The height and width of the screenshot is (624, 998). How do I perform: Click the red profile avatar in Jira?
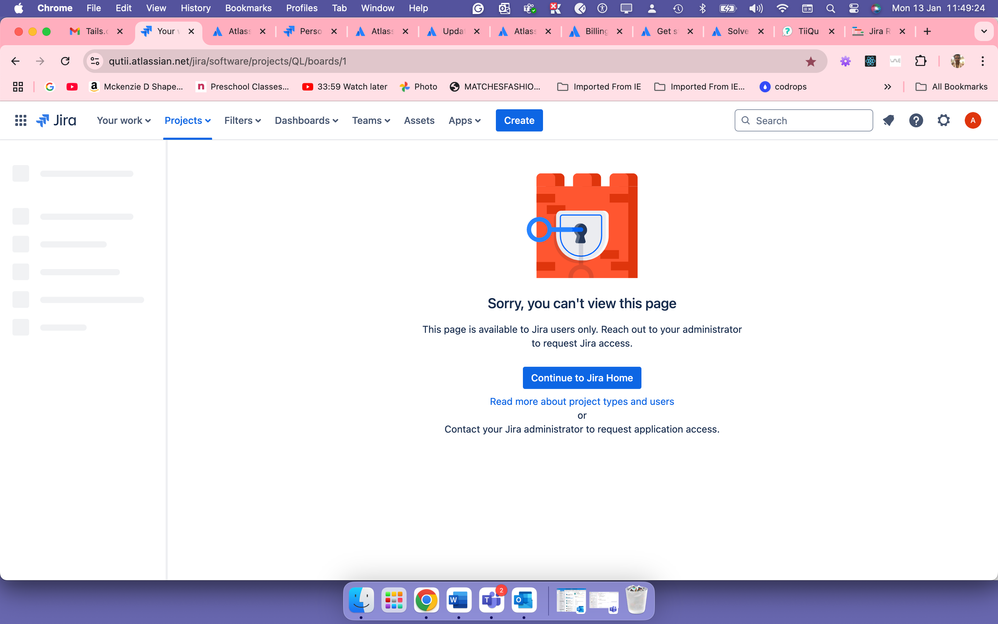coord(972,120)
